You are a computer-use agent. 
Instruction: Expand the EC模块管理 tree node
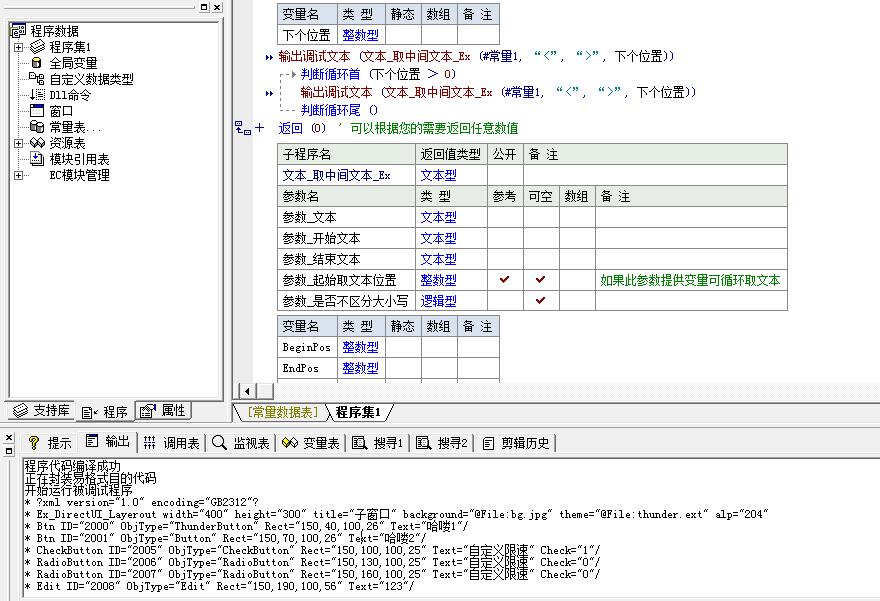(x=19, y=175)
